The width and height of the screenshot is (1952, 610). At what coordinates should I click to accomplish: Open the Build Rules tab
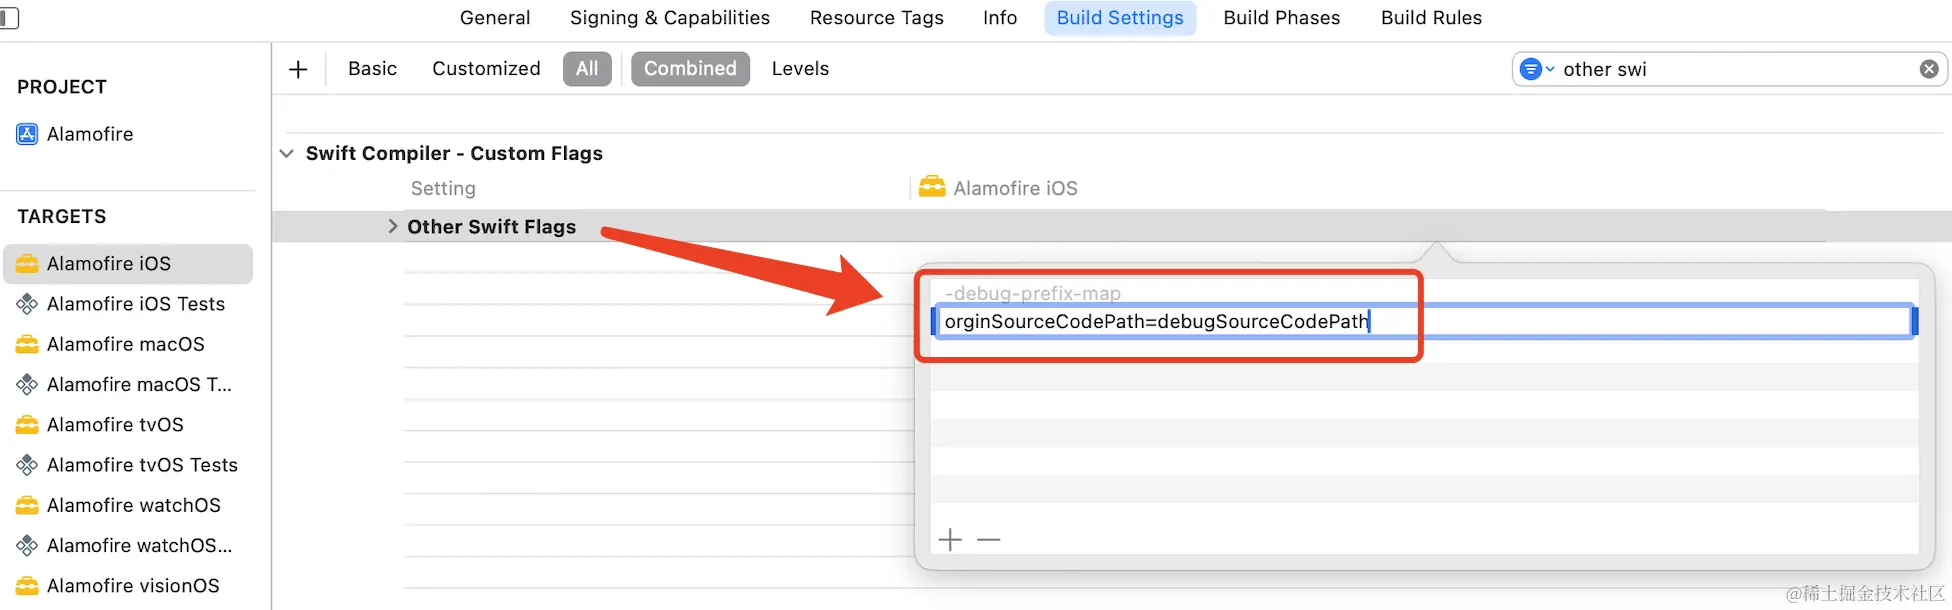1431,18
